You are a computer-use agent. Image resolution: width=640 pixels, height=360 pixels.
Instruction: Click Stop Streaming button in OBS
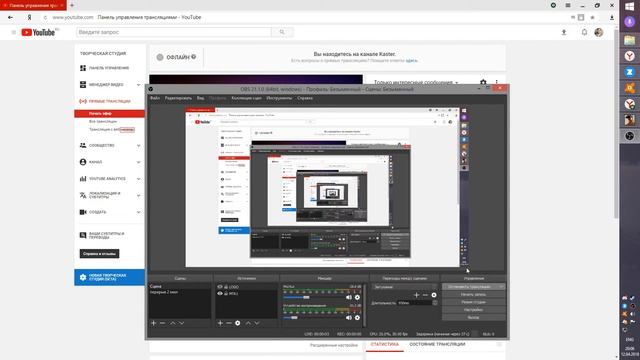[473, 287]
